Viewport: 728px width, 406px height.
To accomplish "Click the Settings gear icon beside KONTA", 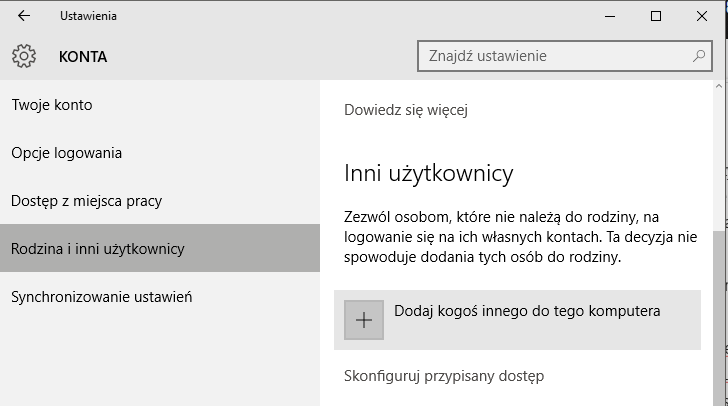I will 24,56.
